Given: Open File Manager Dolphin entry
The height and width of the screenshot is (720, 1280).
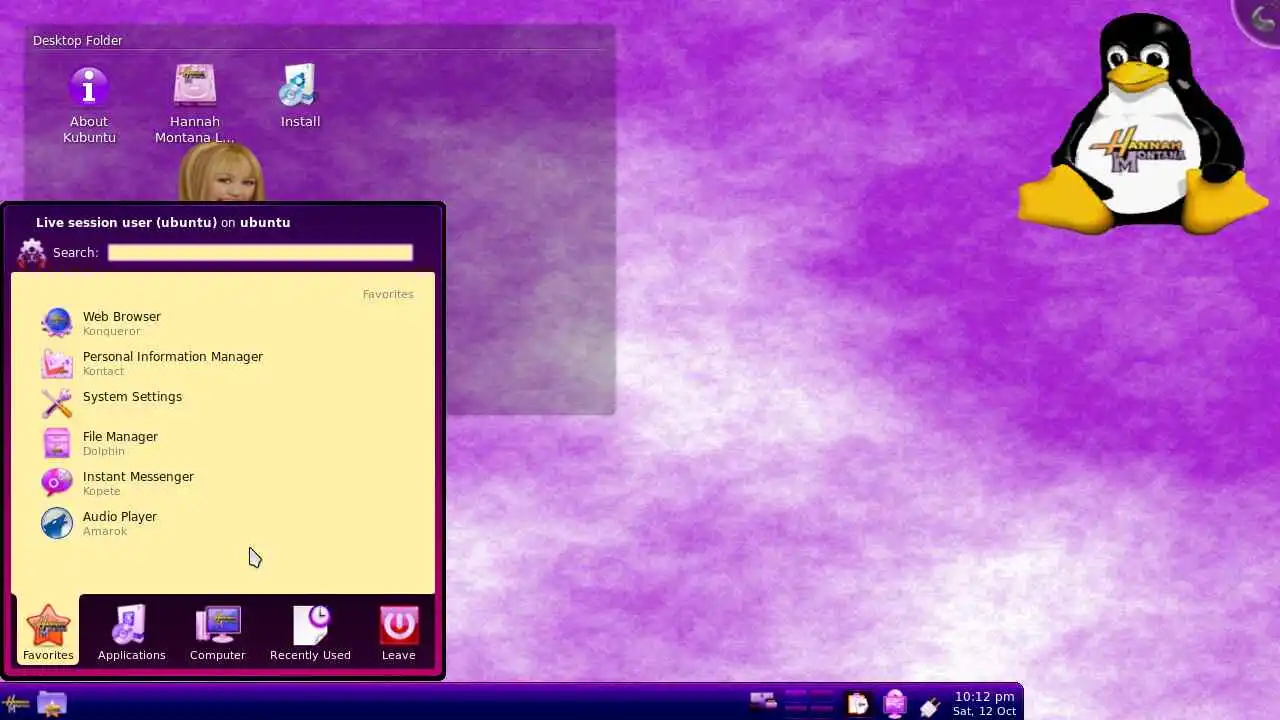Looking at the screenshot, I should 223,443.
